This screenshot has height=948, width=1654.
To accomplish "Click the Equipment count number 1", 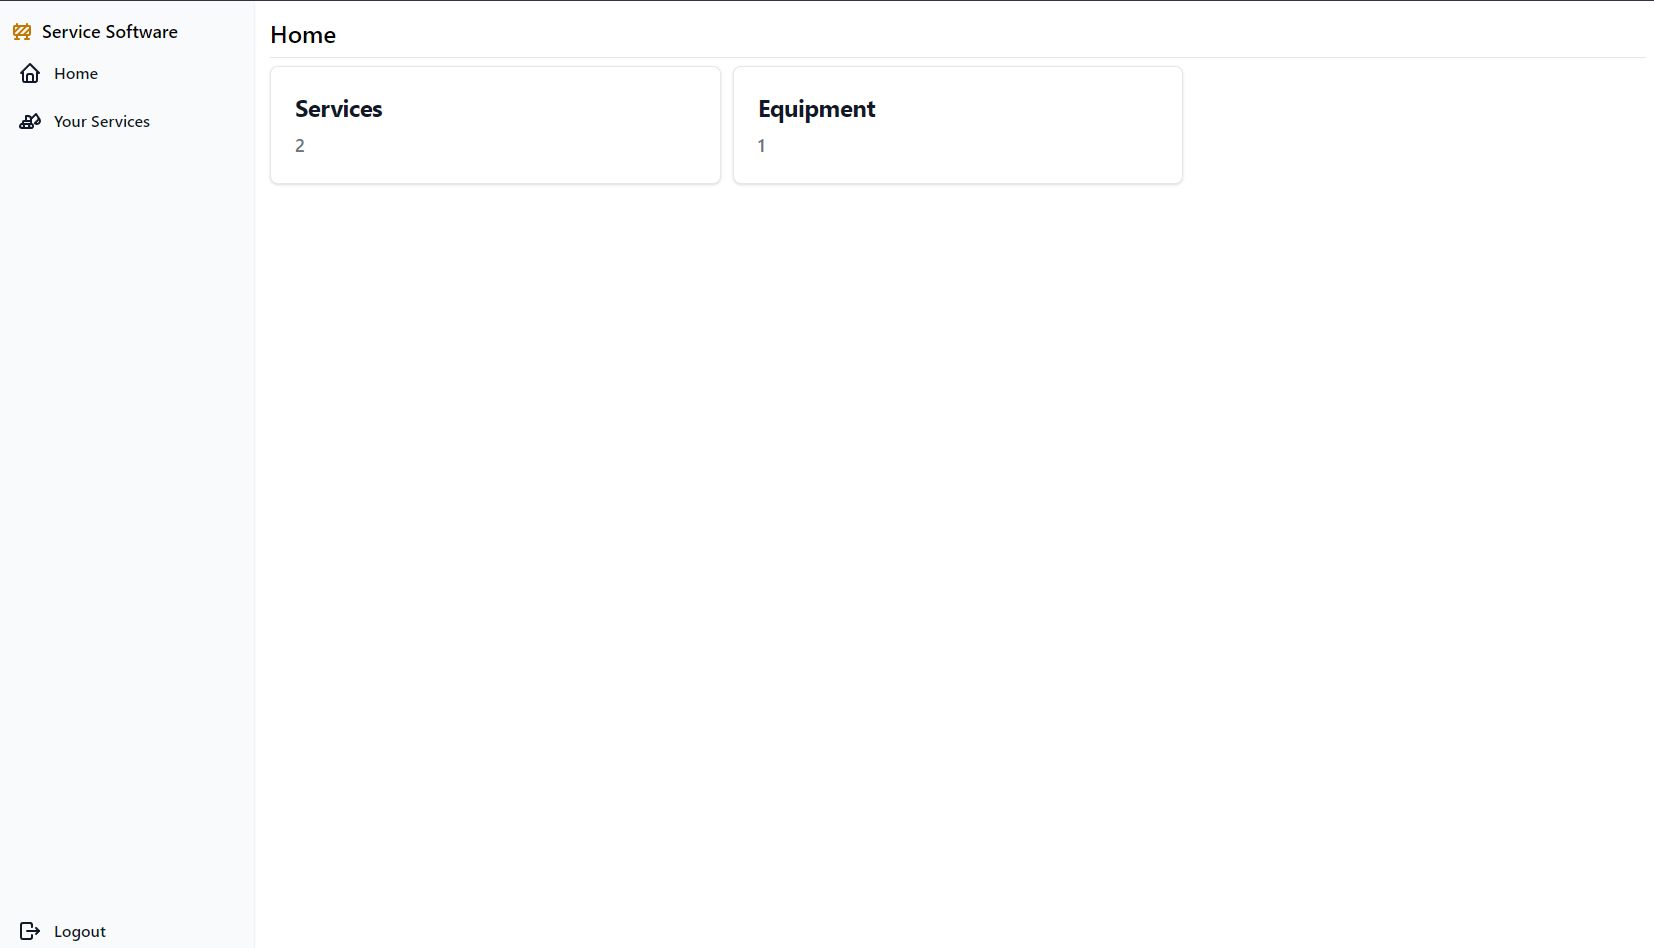I will pos(762,146).
